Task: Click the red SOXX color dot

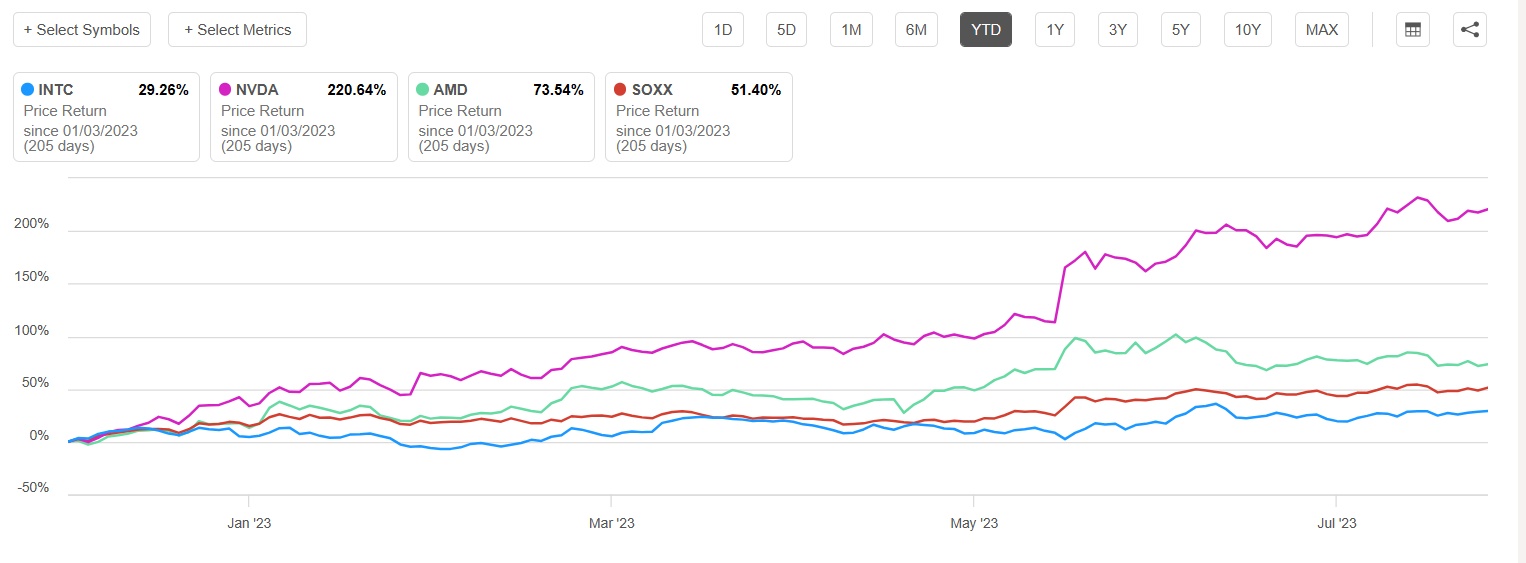Action: click(620, 90)
